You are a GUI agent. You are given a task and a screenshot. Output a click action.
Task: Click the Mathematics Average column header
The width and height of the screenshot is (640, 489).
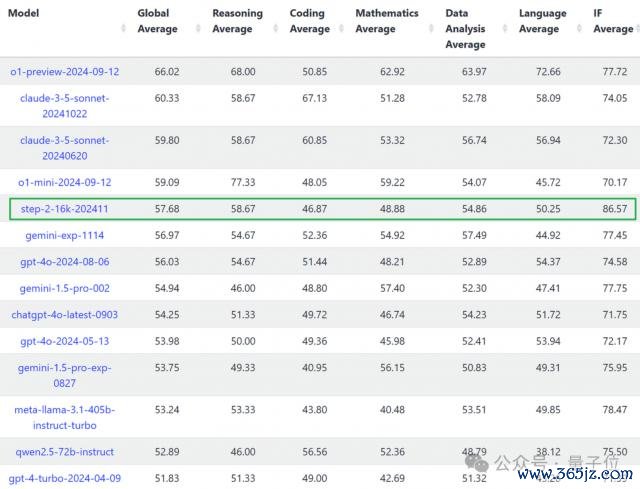tap(387, 21)
